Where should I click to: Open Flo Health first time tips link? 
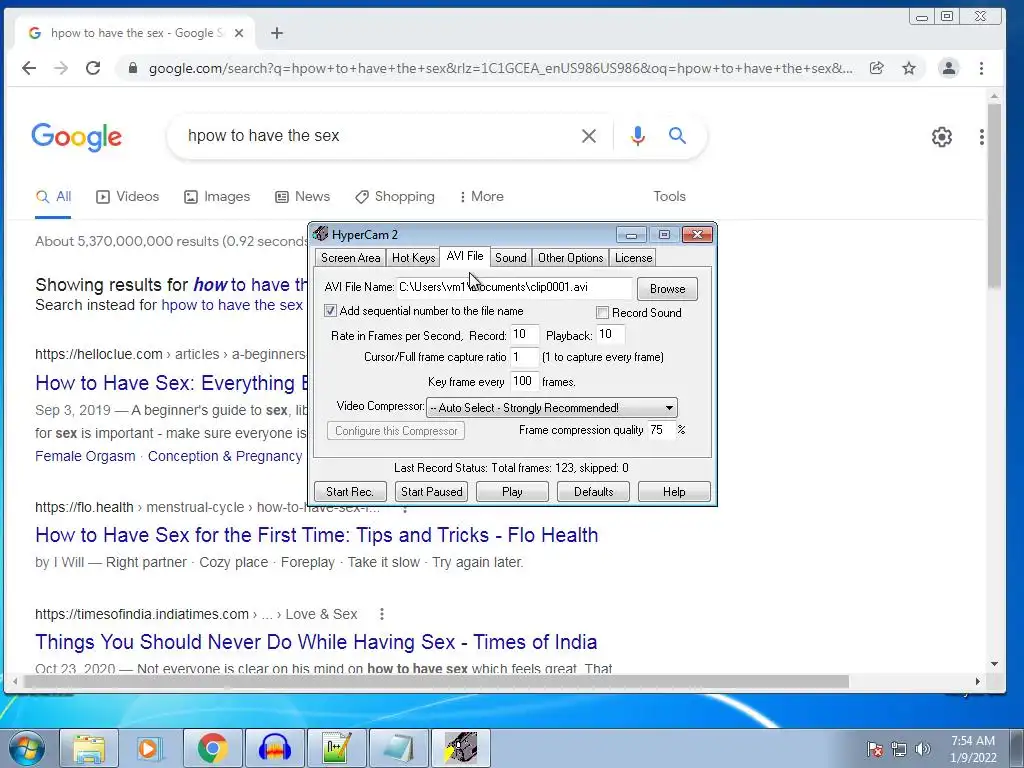[x=317, y=535]
